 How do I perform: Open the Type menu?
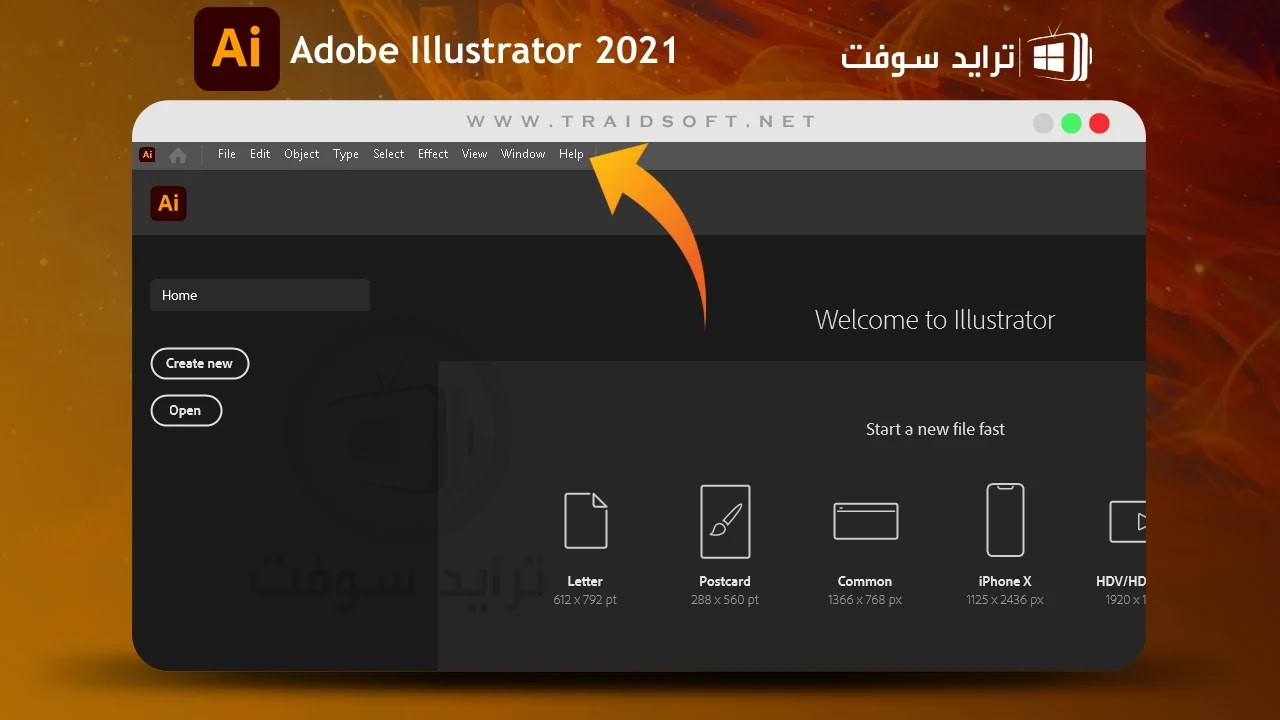tap(346, 154)
